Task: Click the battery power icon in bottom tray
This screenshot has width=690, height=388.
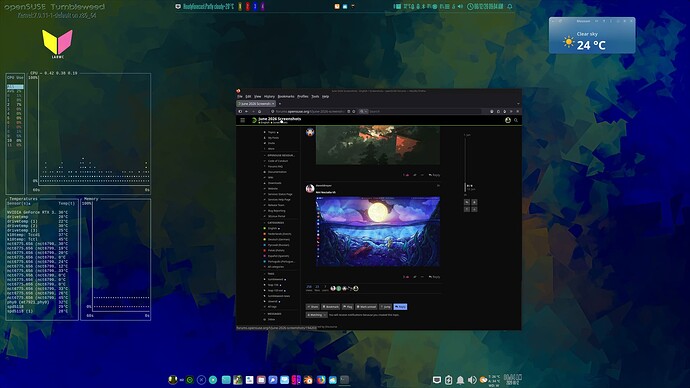Action: tap(448, 380)
